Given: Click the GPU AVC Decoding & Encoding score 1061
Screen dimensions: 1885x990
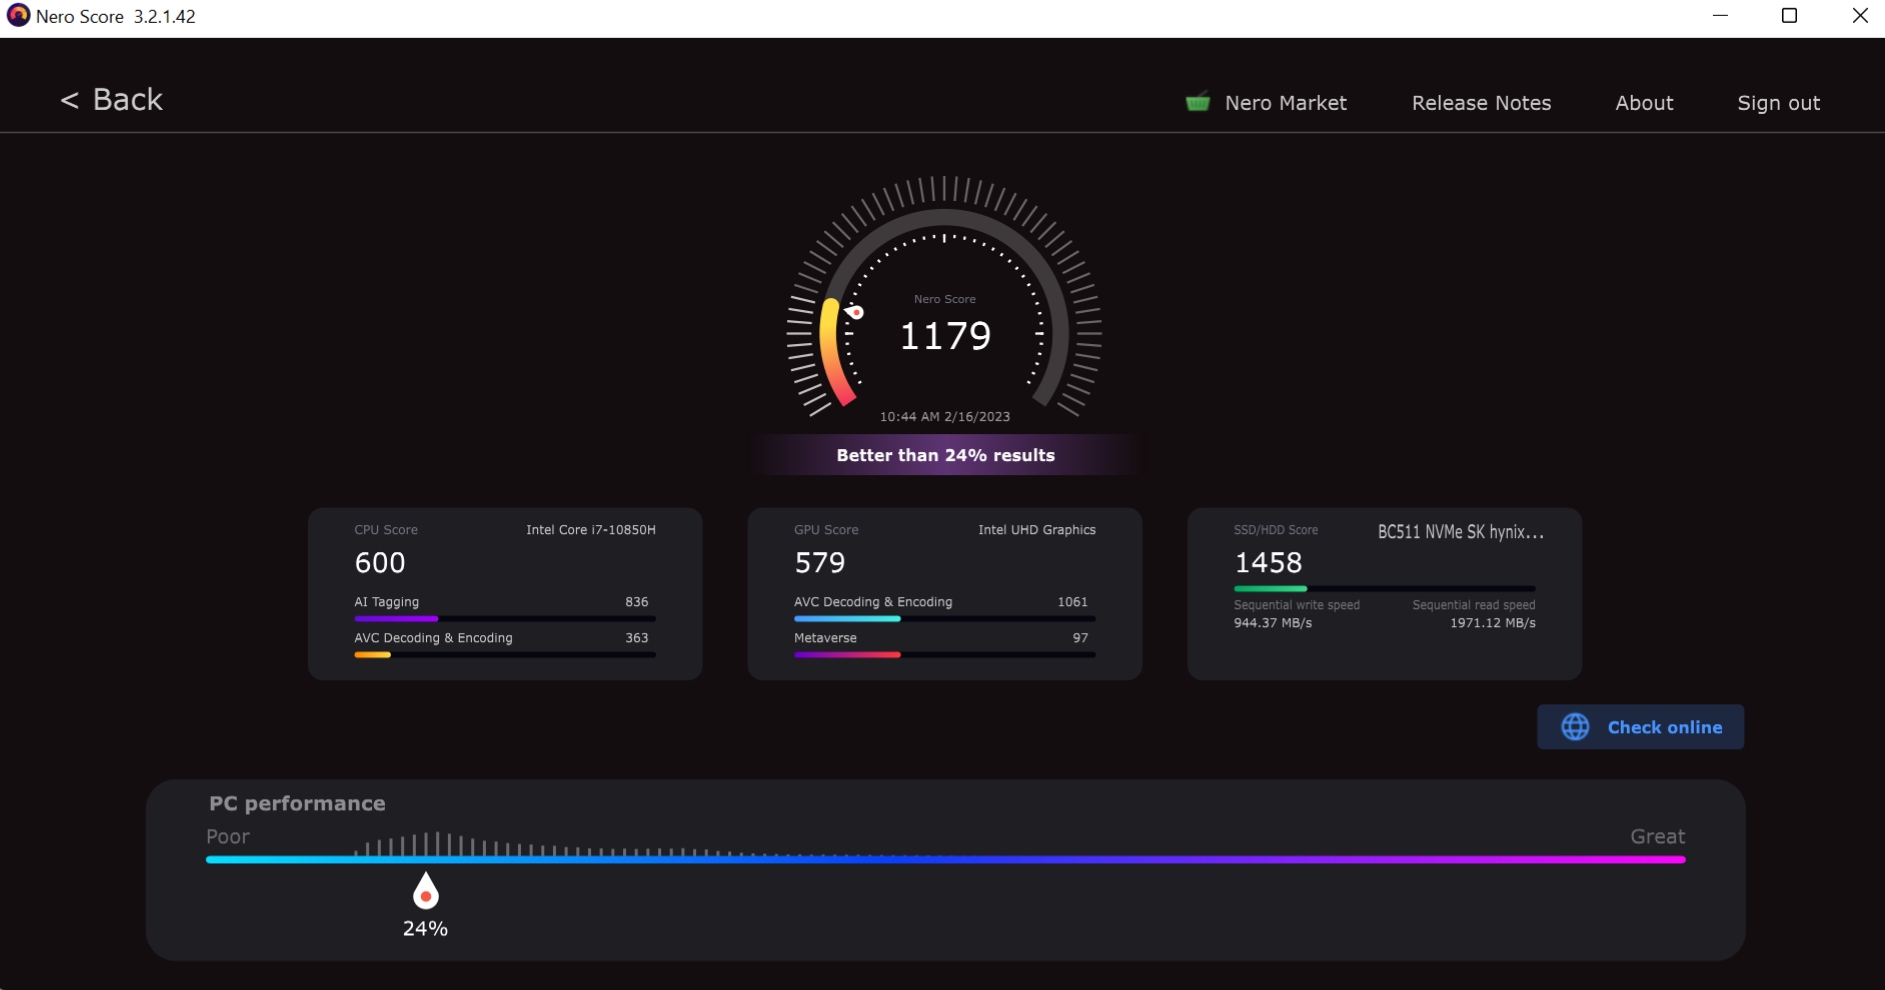Looking at the screenshot, I should [1072, 602].
